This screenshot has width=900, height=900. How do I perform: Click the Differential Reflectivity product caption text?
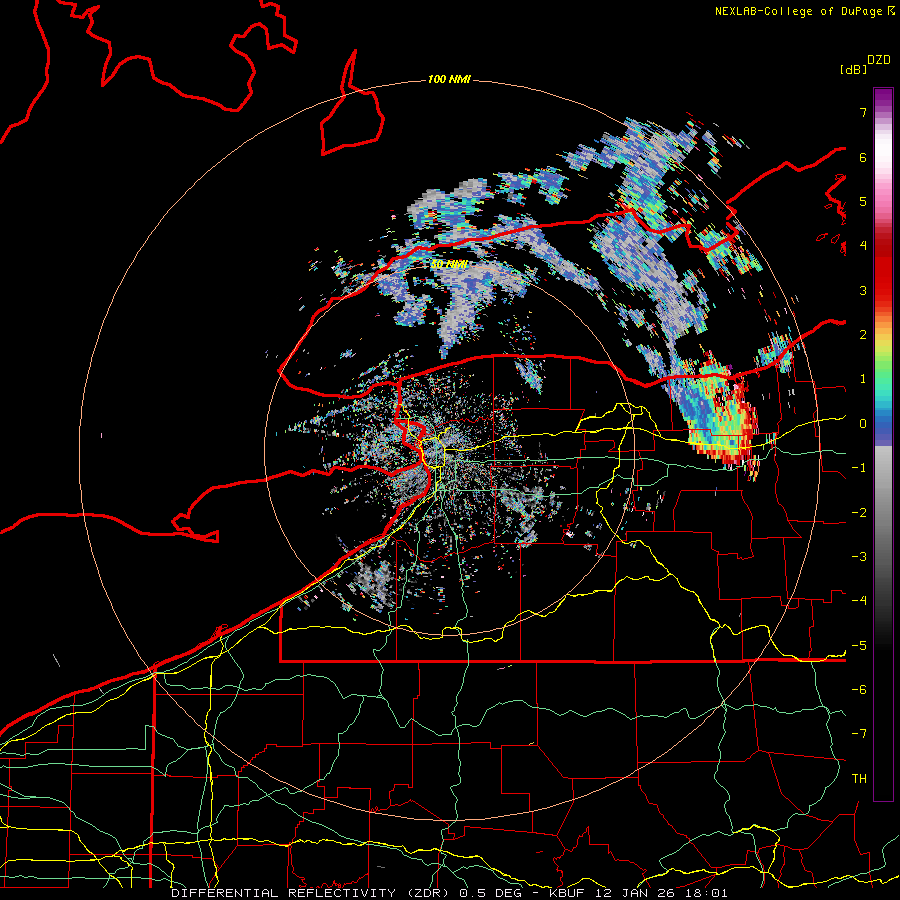(x=449, y=893)
